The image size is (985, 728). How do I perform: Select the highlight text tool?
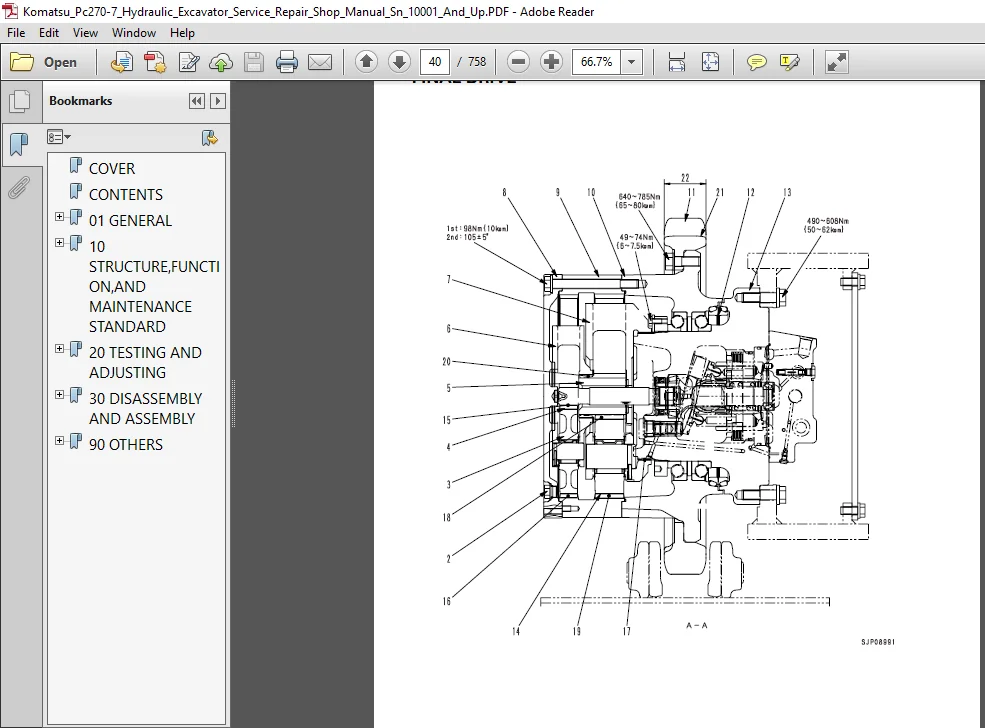tap(789, 62)
